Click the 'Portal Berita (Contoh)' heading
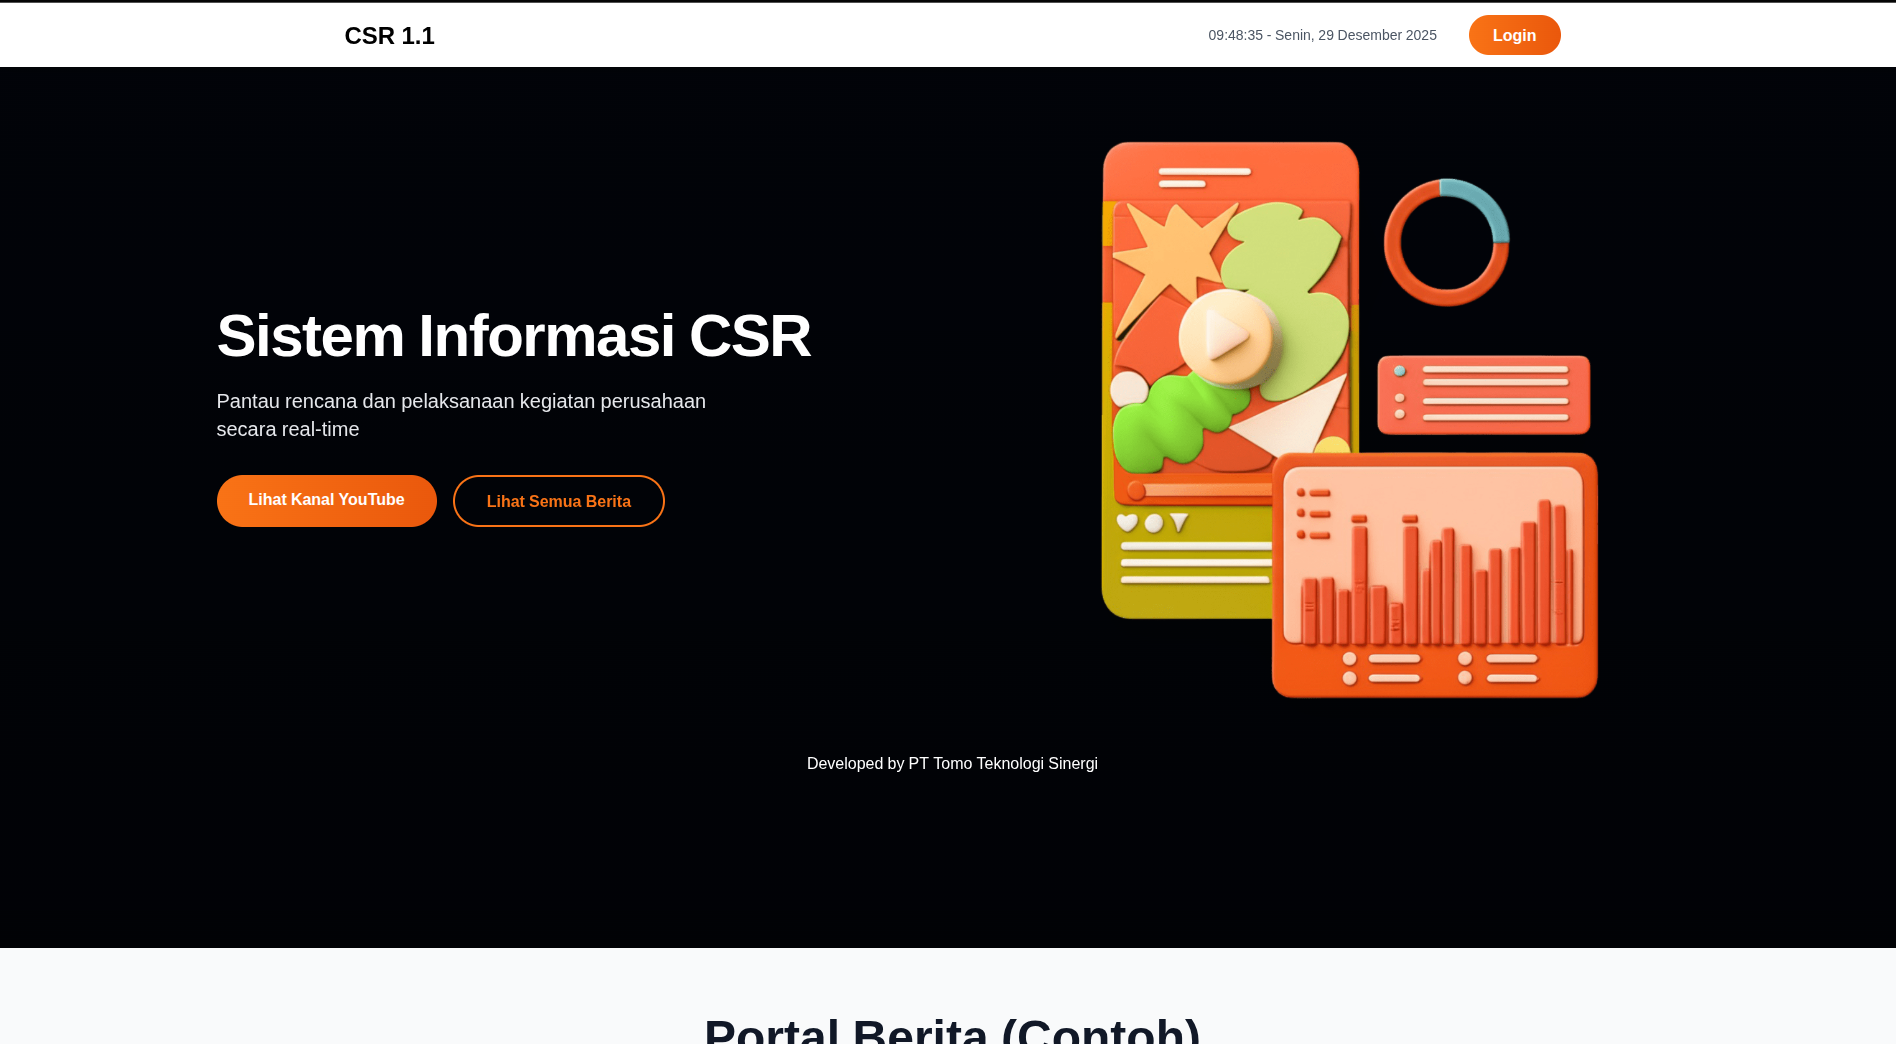 (952, 1028)
